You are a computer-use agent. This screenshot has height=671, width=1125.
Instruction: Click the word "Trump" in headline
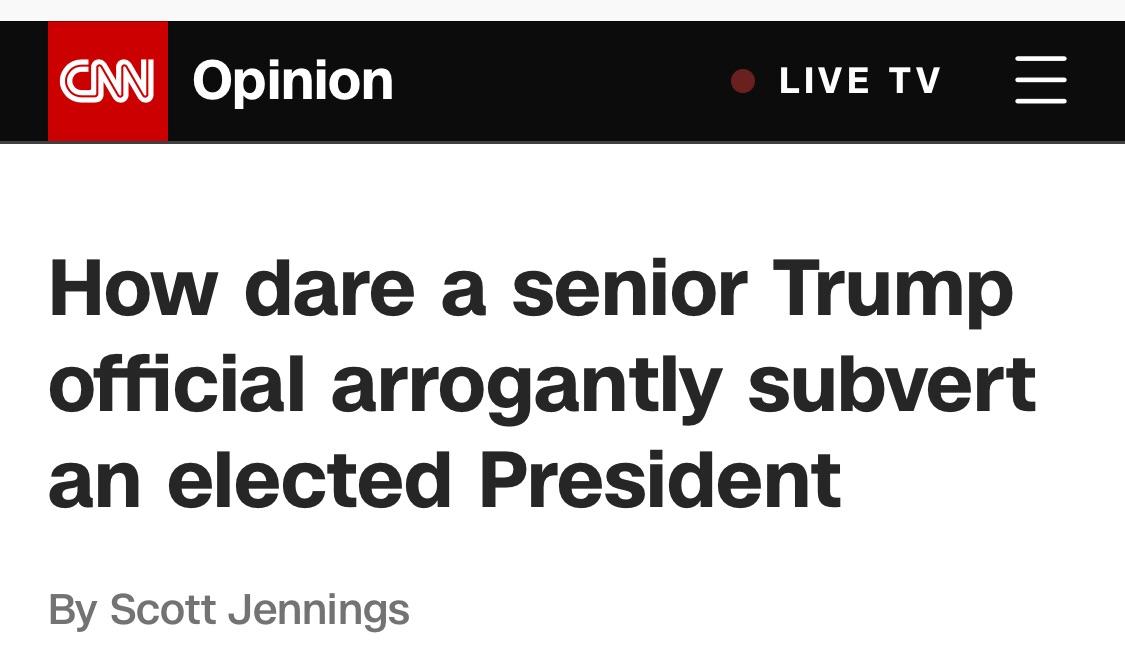pos(892,290)
